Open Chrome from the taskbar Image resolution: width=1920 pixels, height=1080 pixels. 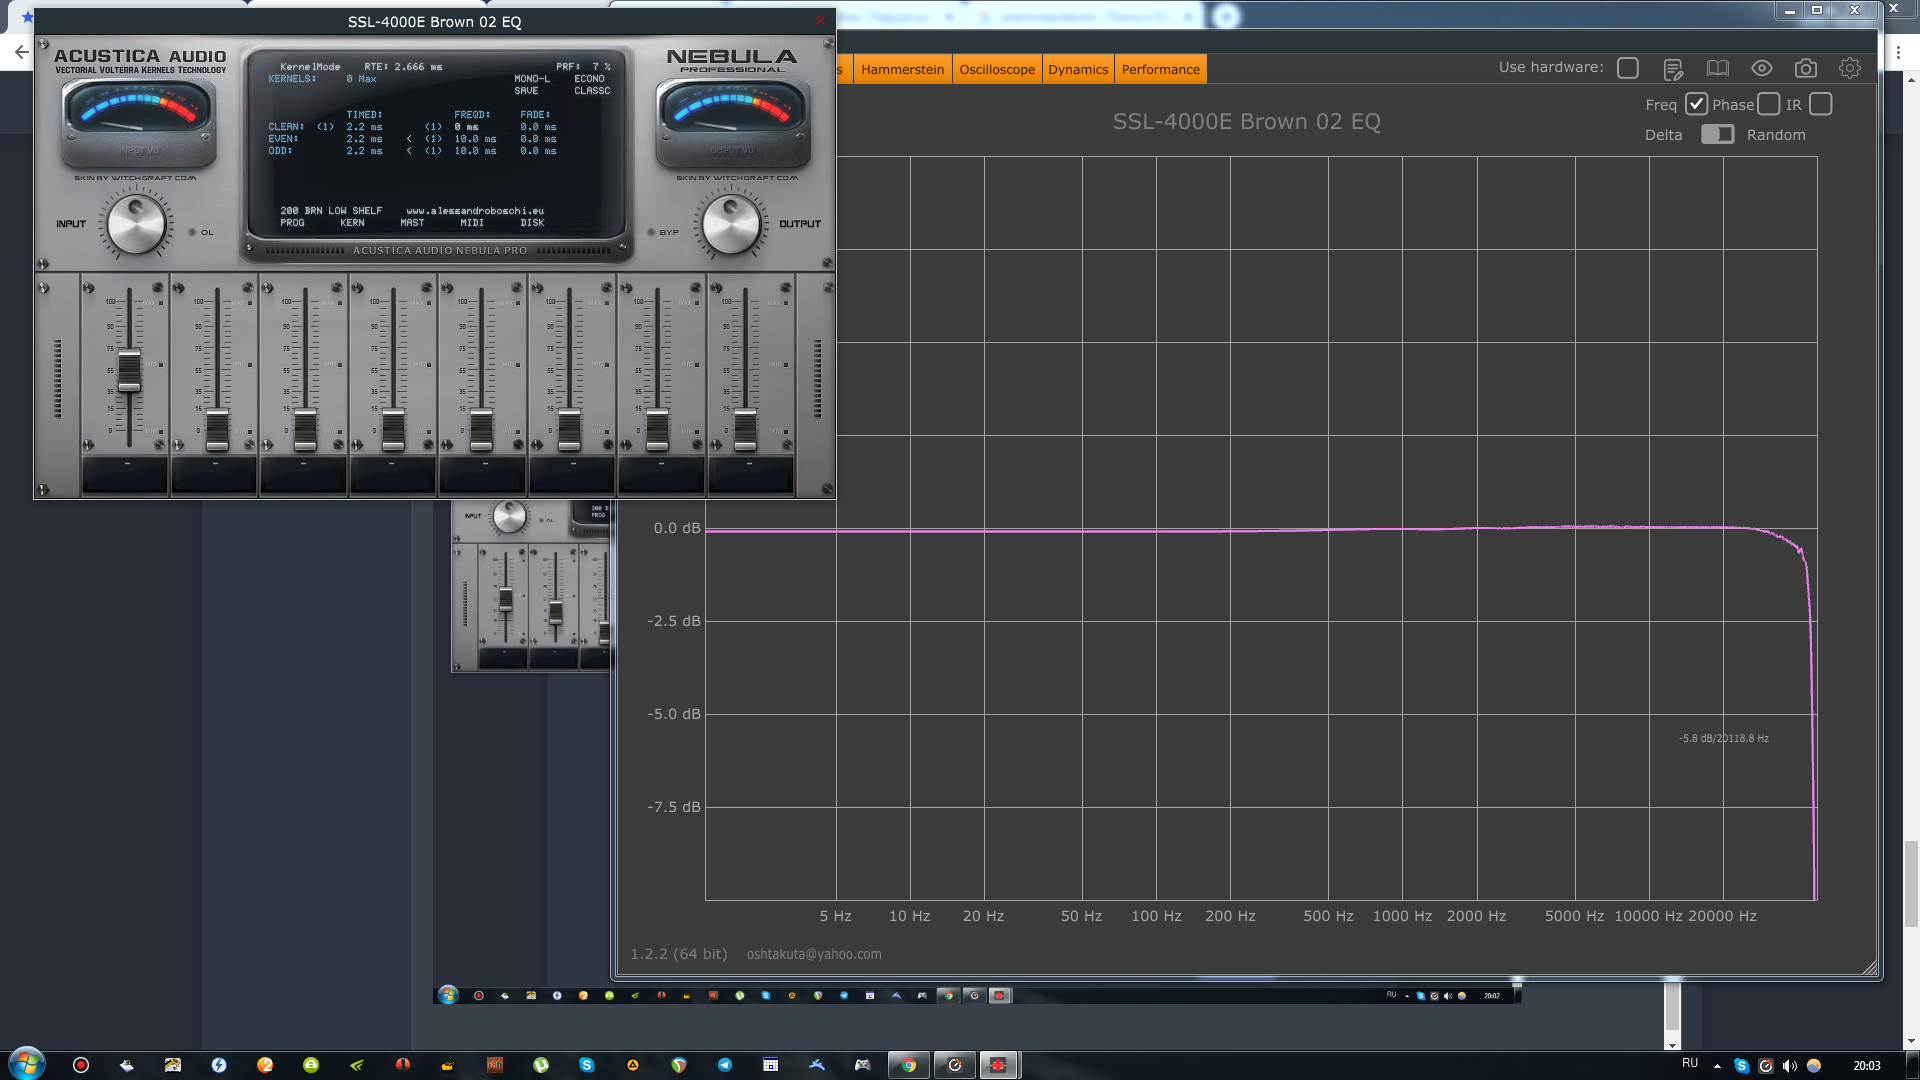click(909, 1065)
